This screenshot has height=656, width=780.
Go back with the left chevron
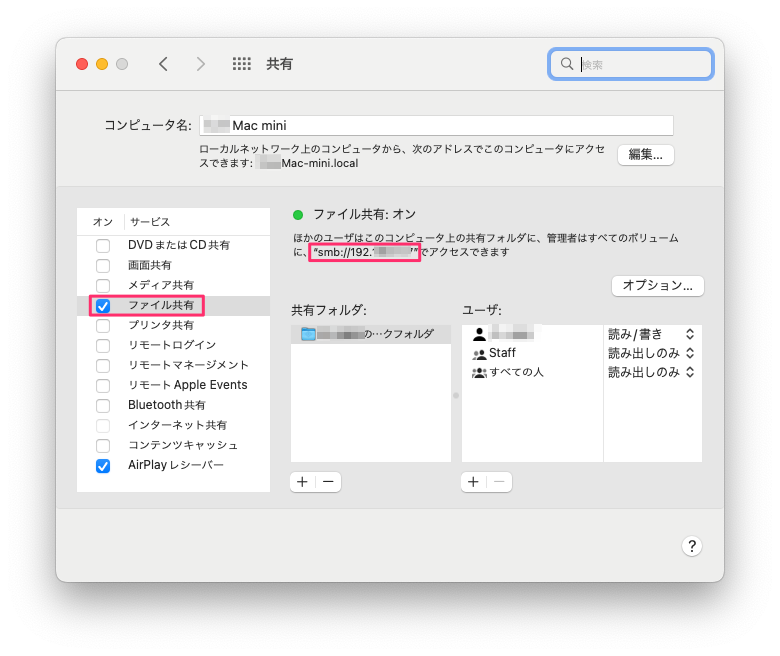pyautogui.click(x=163, y=64)
